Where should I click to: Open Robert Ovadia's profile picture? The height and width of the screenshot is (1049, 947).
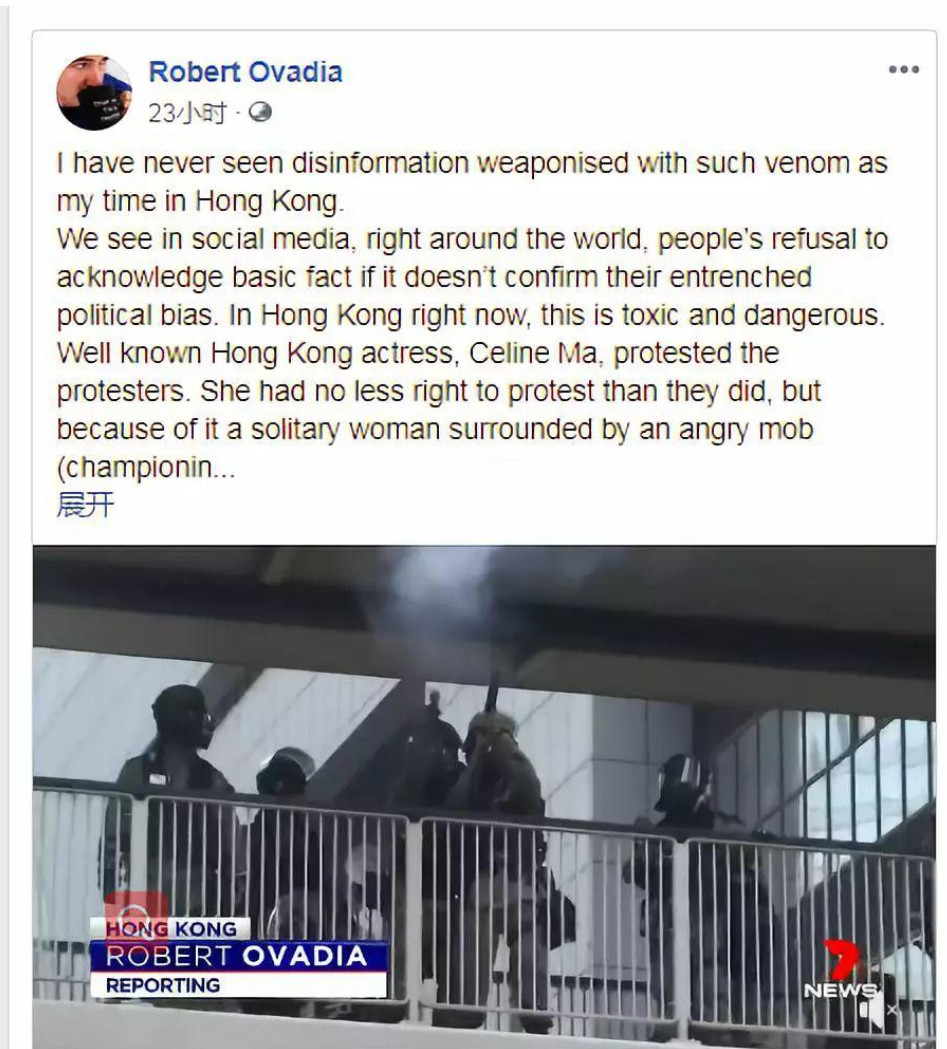click(94, 92)
